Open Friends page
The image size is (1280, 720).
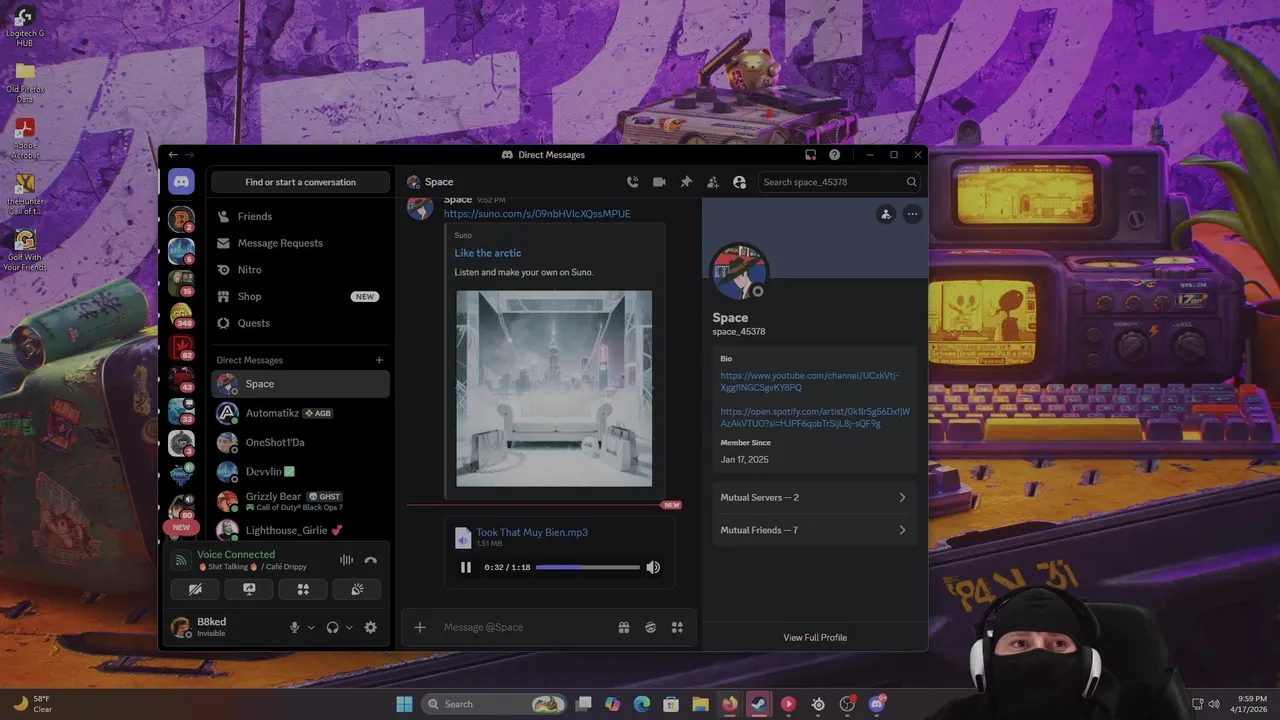point(300,216)
